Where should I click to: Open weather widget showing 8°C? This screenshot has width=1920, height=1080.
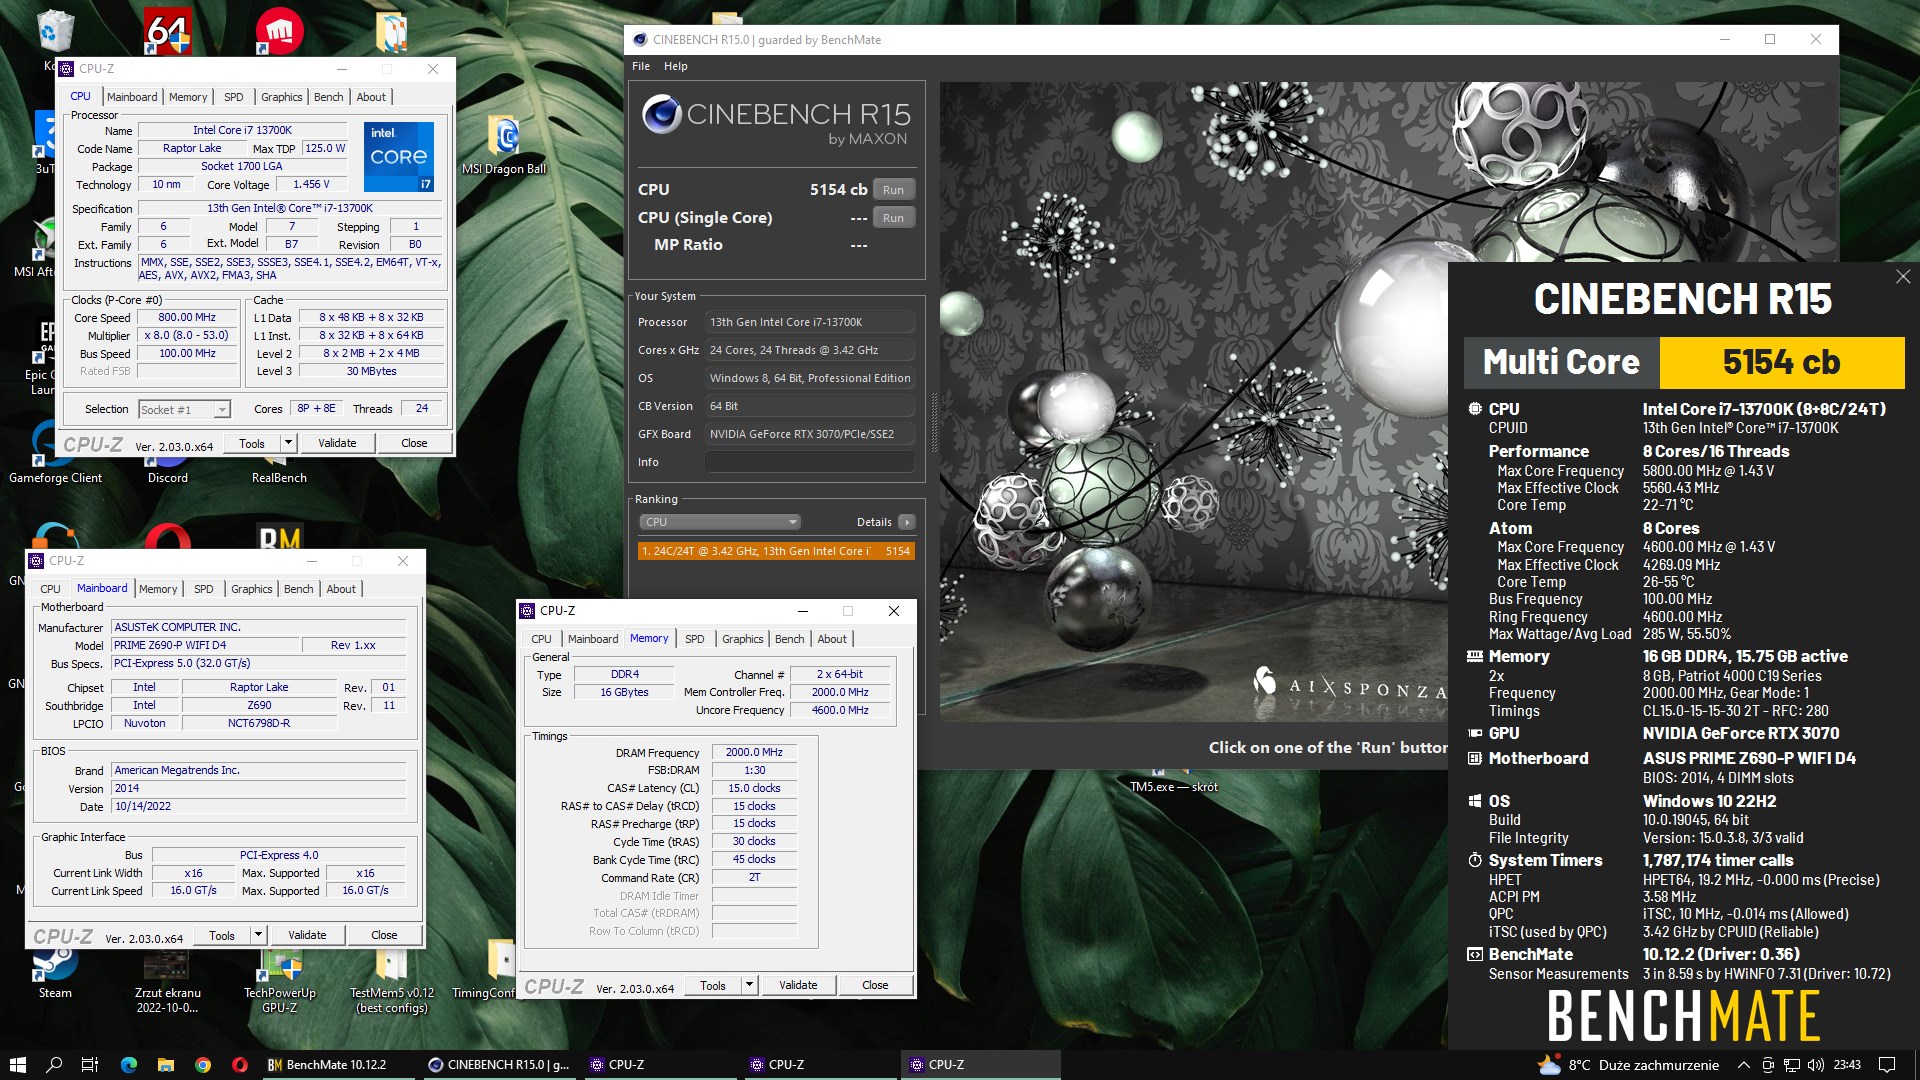[1629, 1065]
